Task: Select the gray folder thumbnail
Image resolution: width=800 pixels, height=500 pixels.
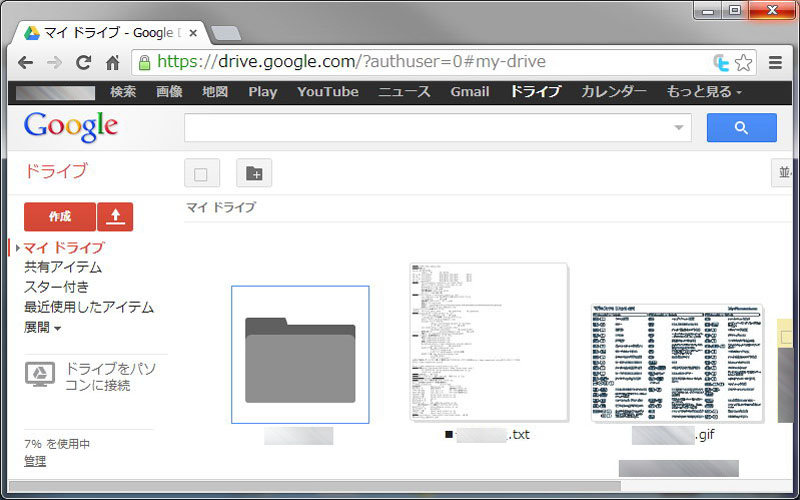Action: coord(300,355)
